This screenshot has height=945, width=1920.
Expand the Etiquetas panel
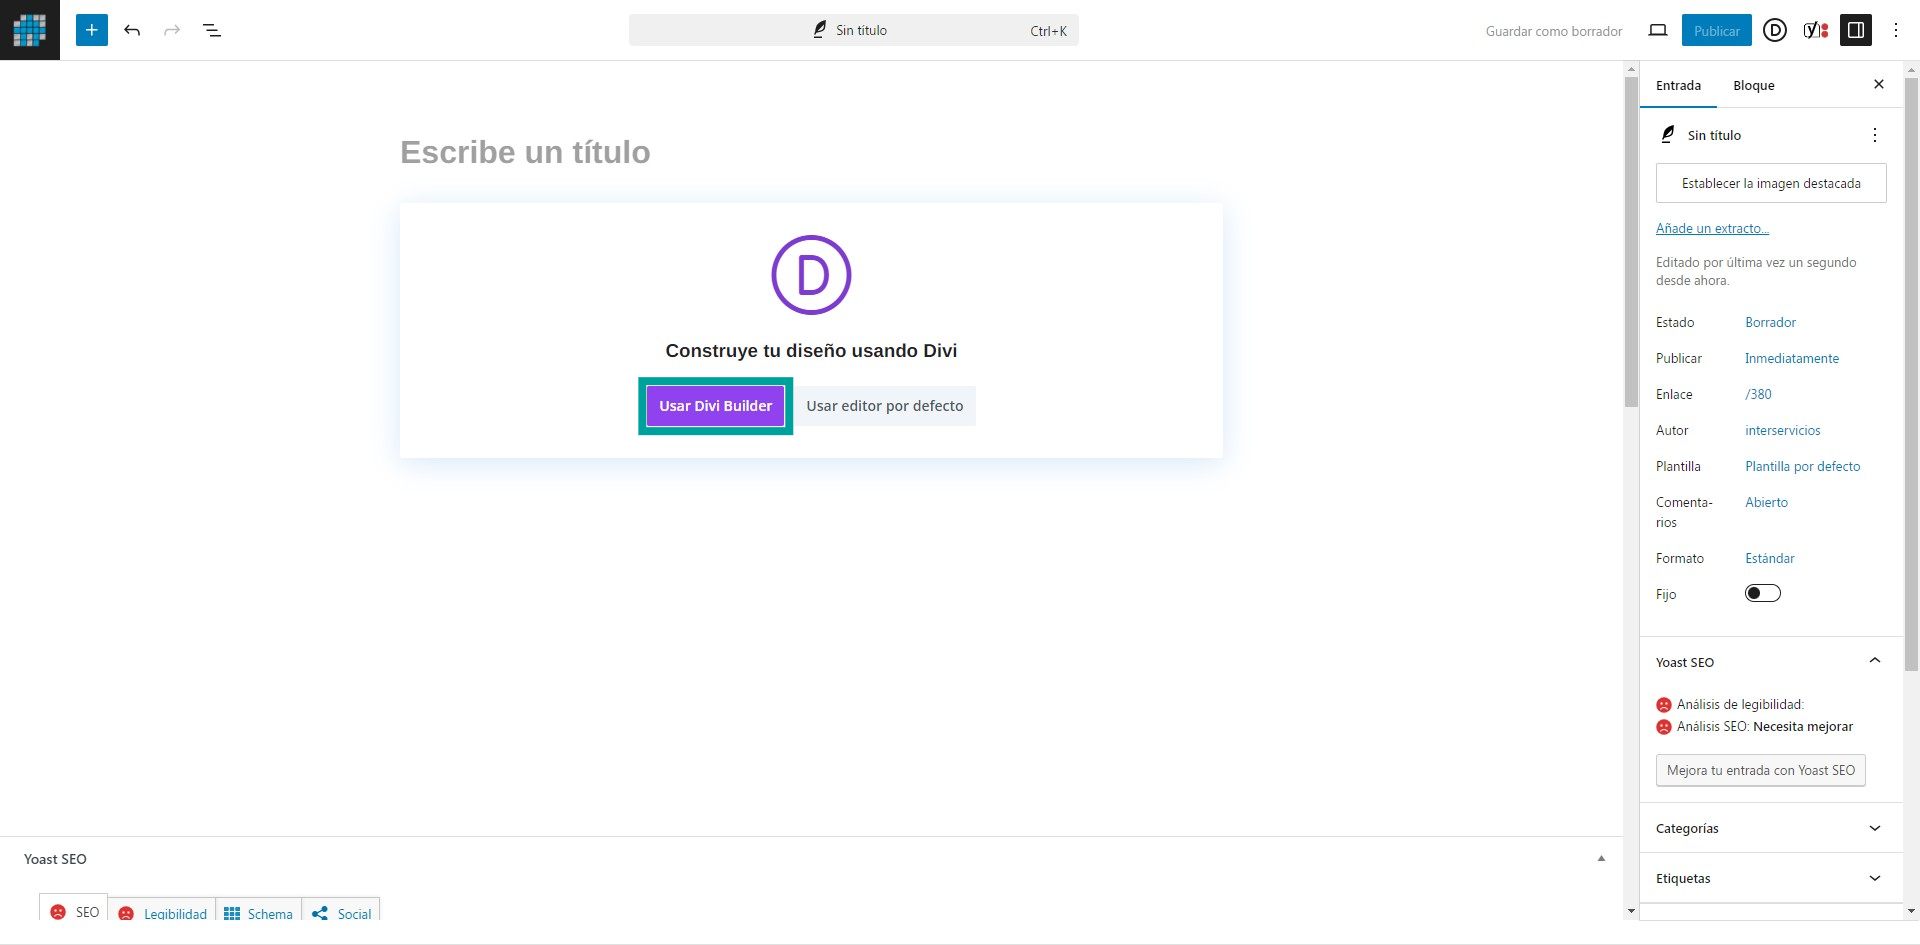click(x=1771, y=878)
